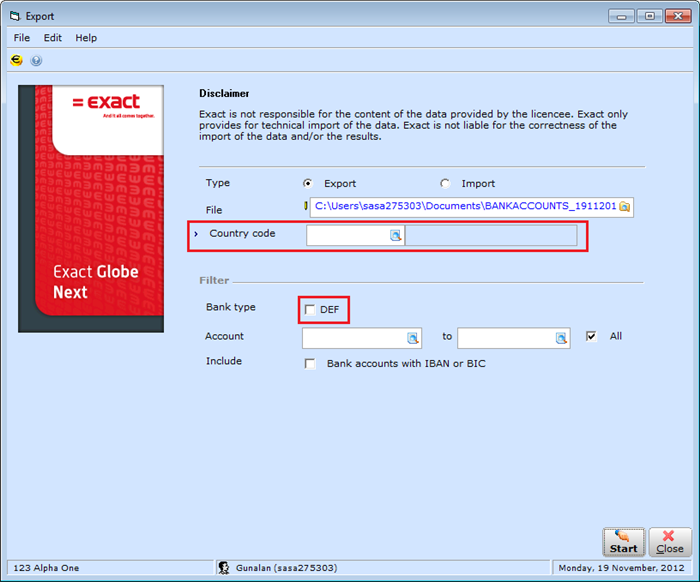This screenshot has height=582, width=700.
Task: Click the Export window title icon
Action: pos(14,16)
